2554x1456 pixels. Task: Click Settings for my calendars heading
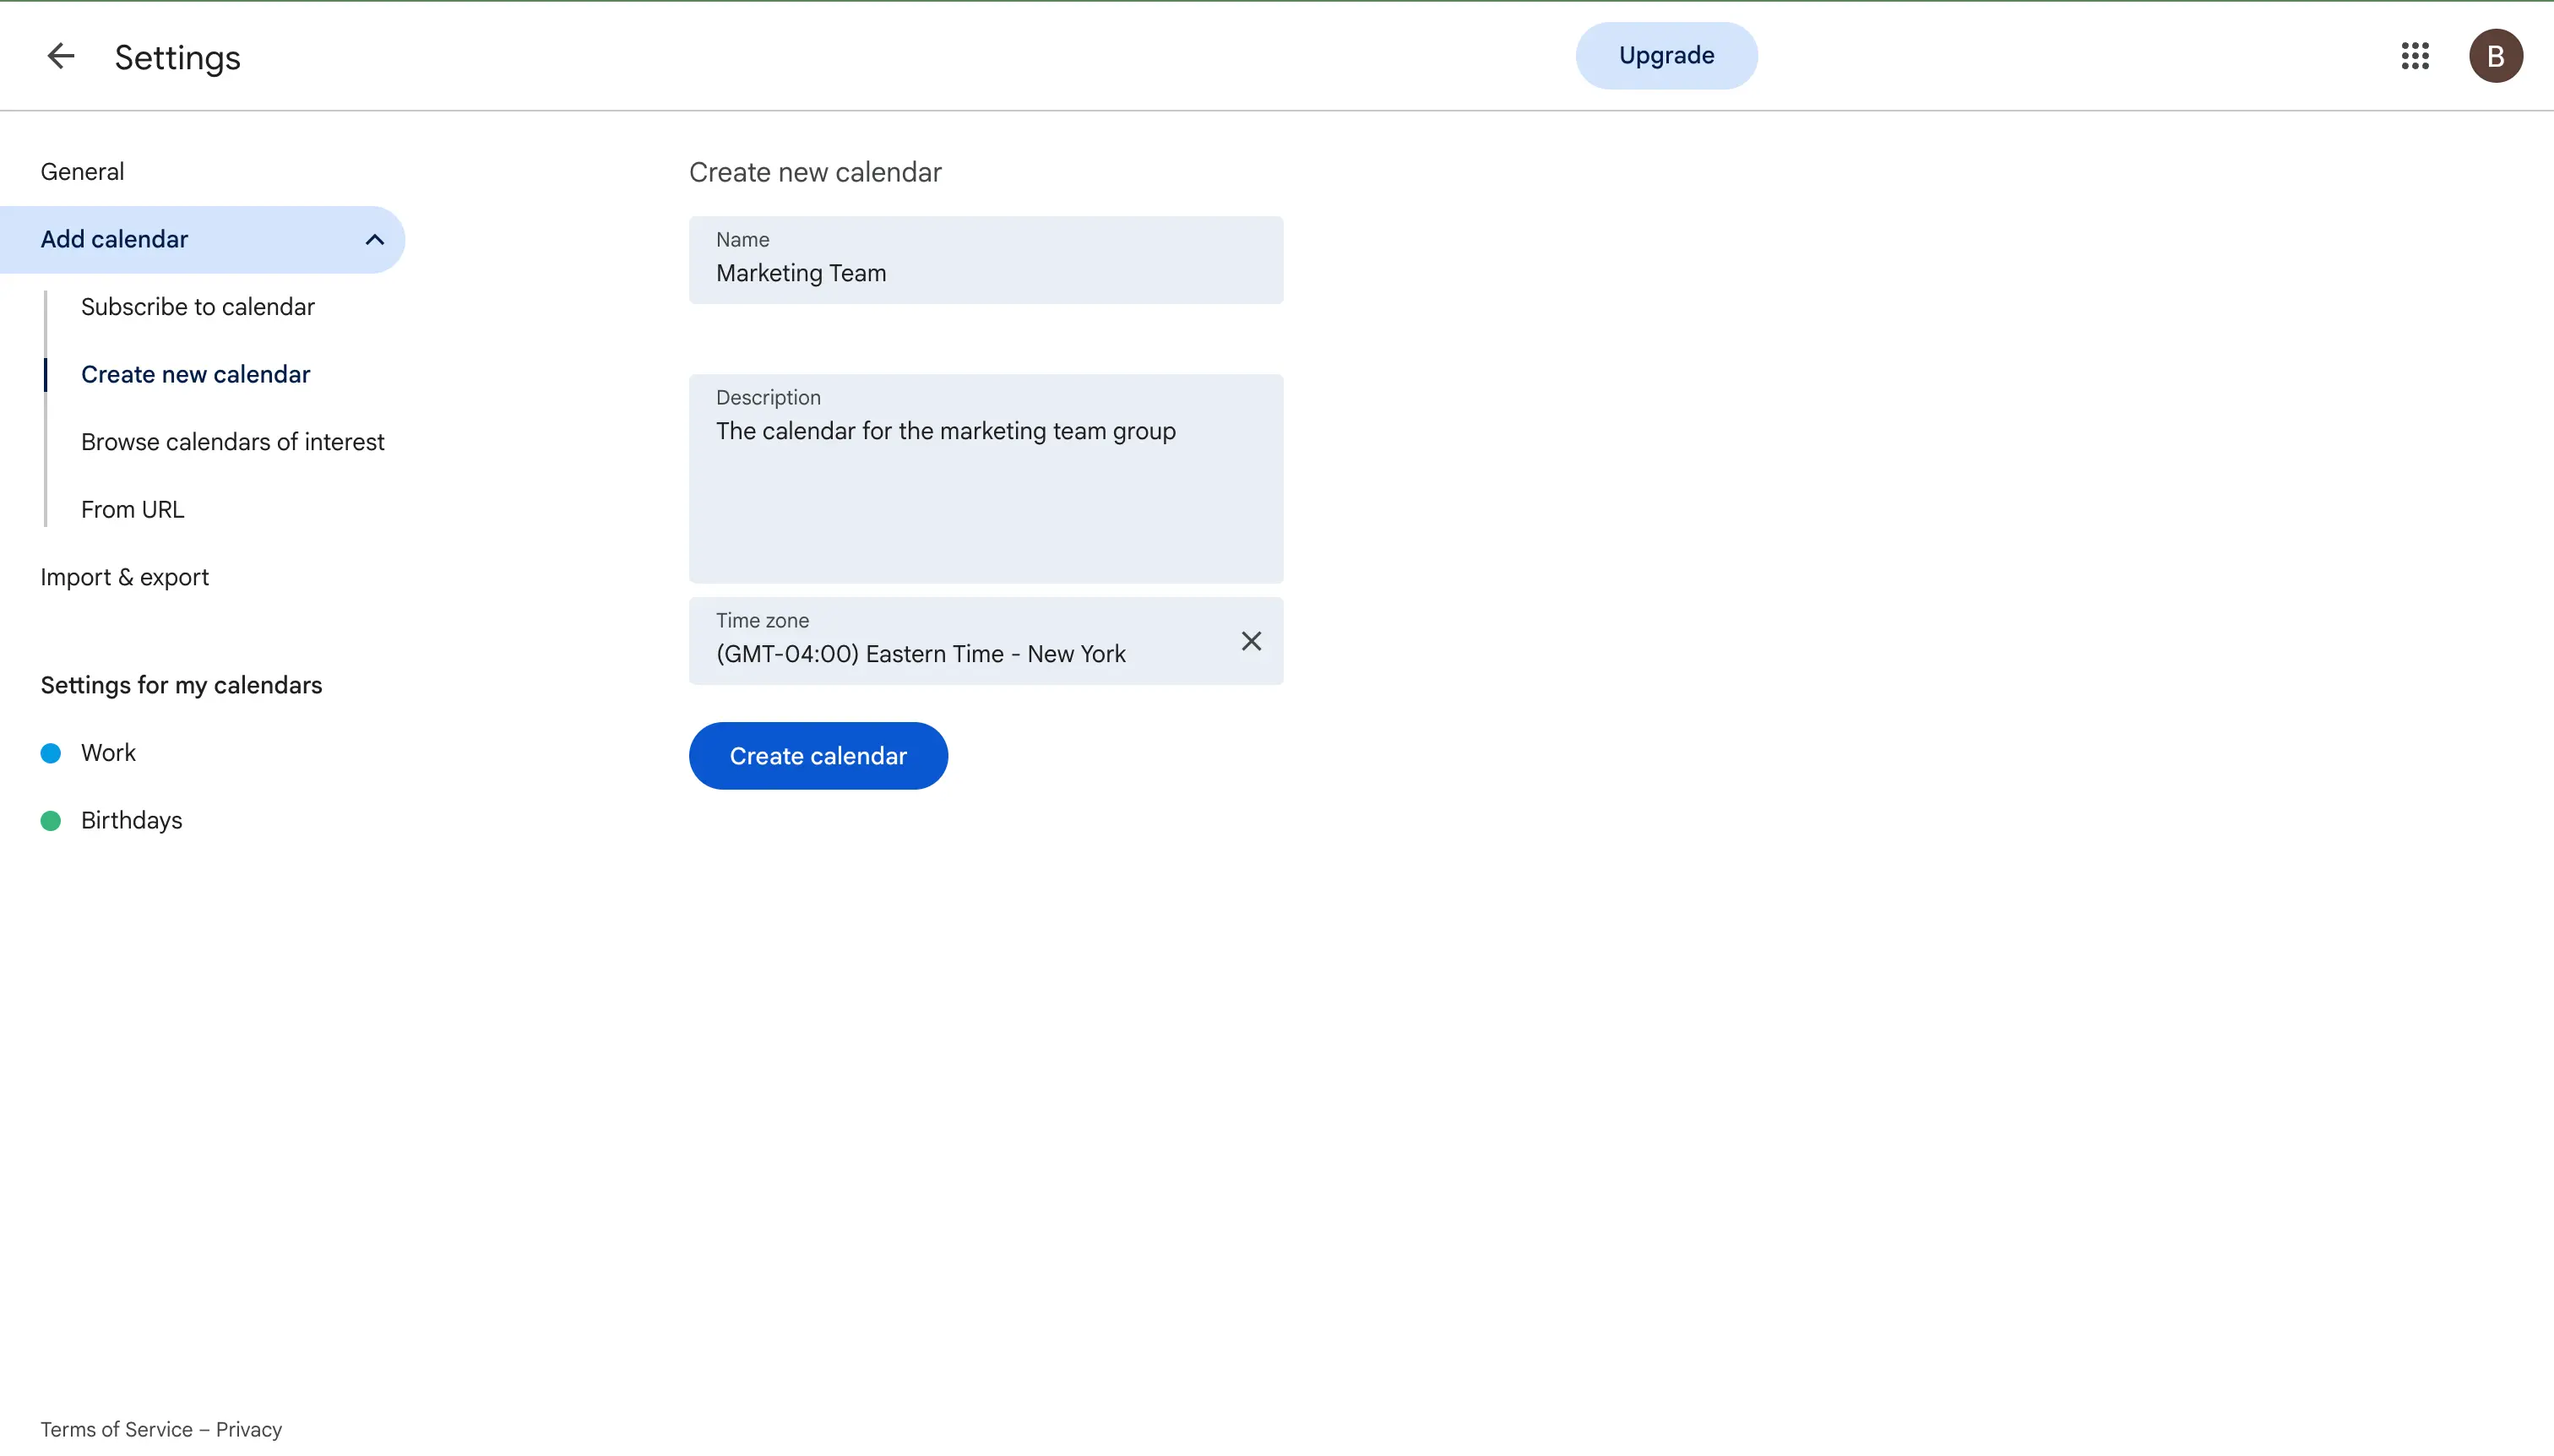click(181, 685)
